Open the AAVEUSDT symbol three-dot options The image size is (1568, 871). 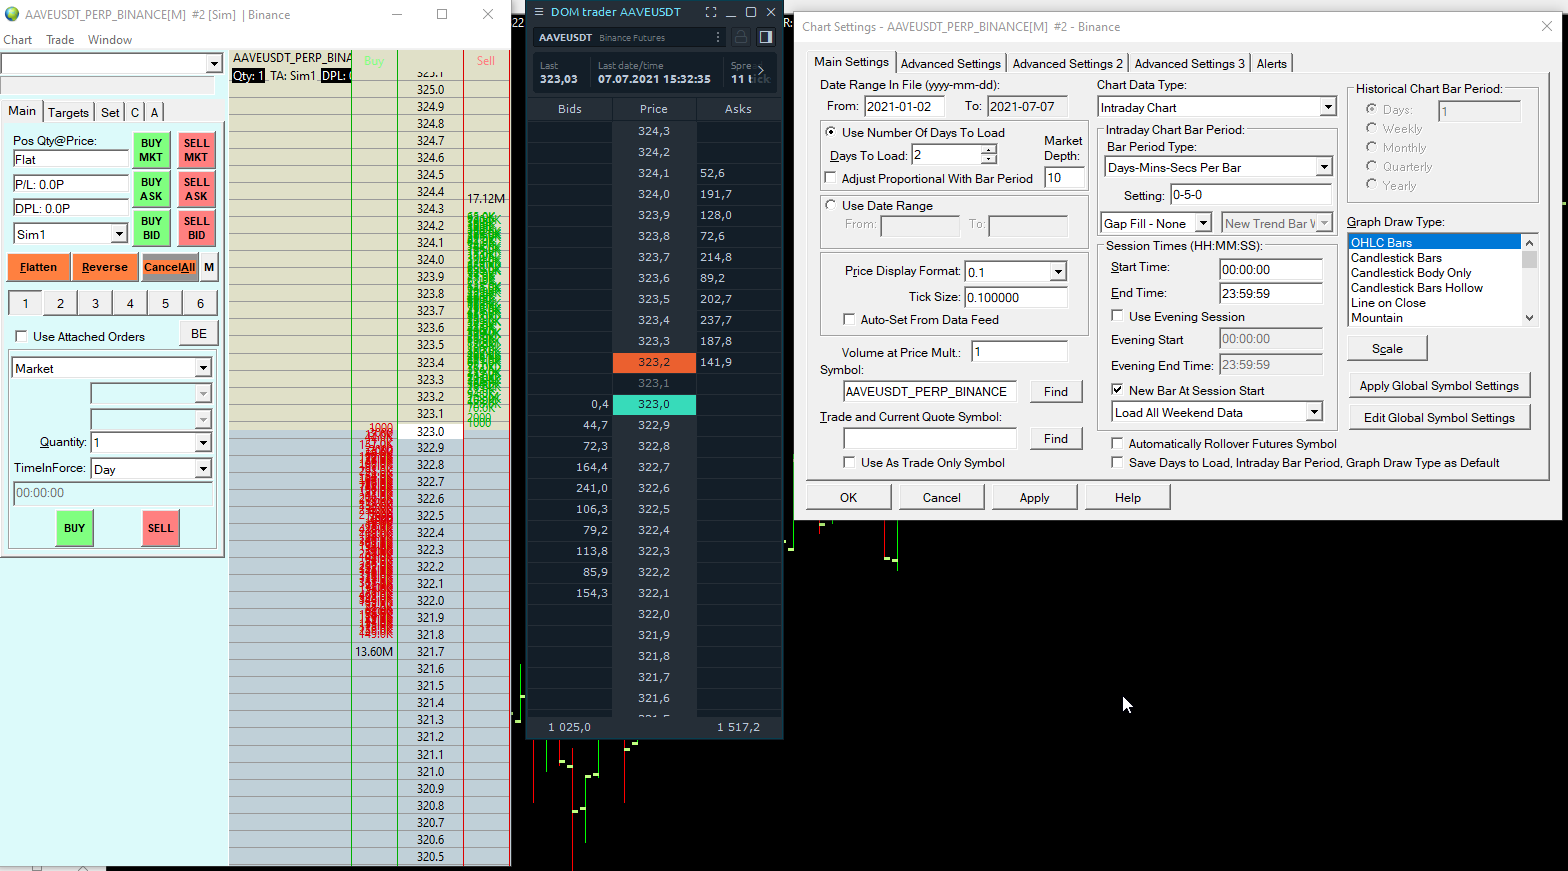[718, 37]
